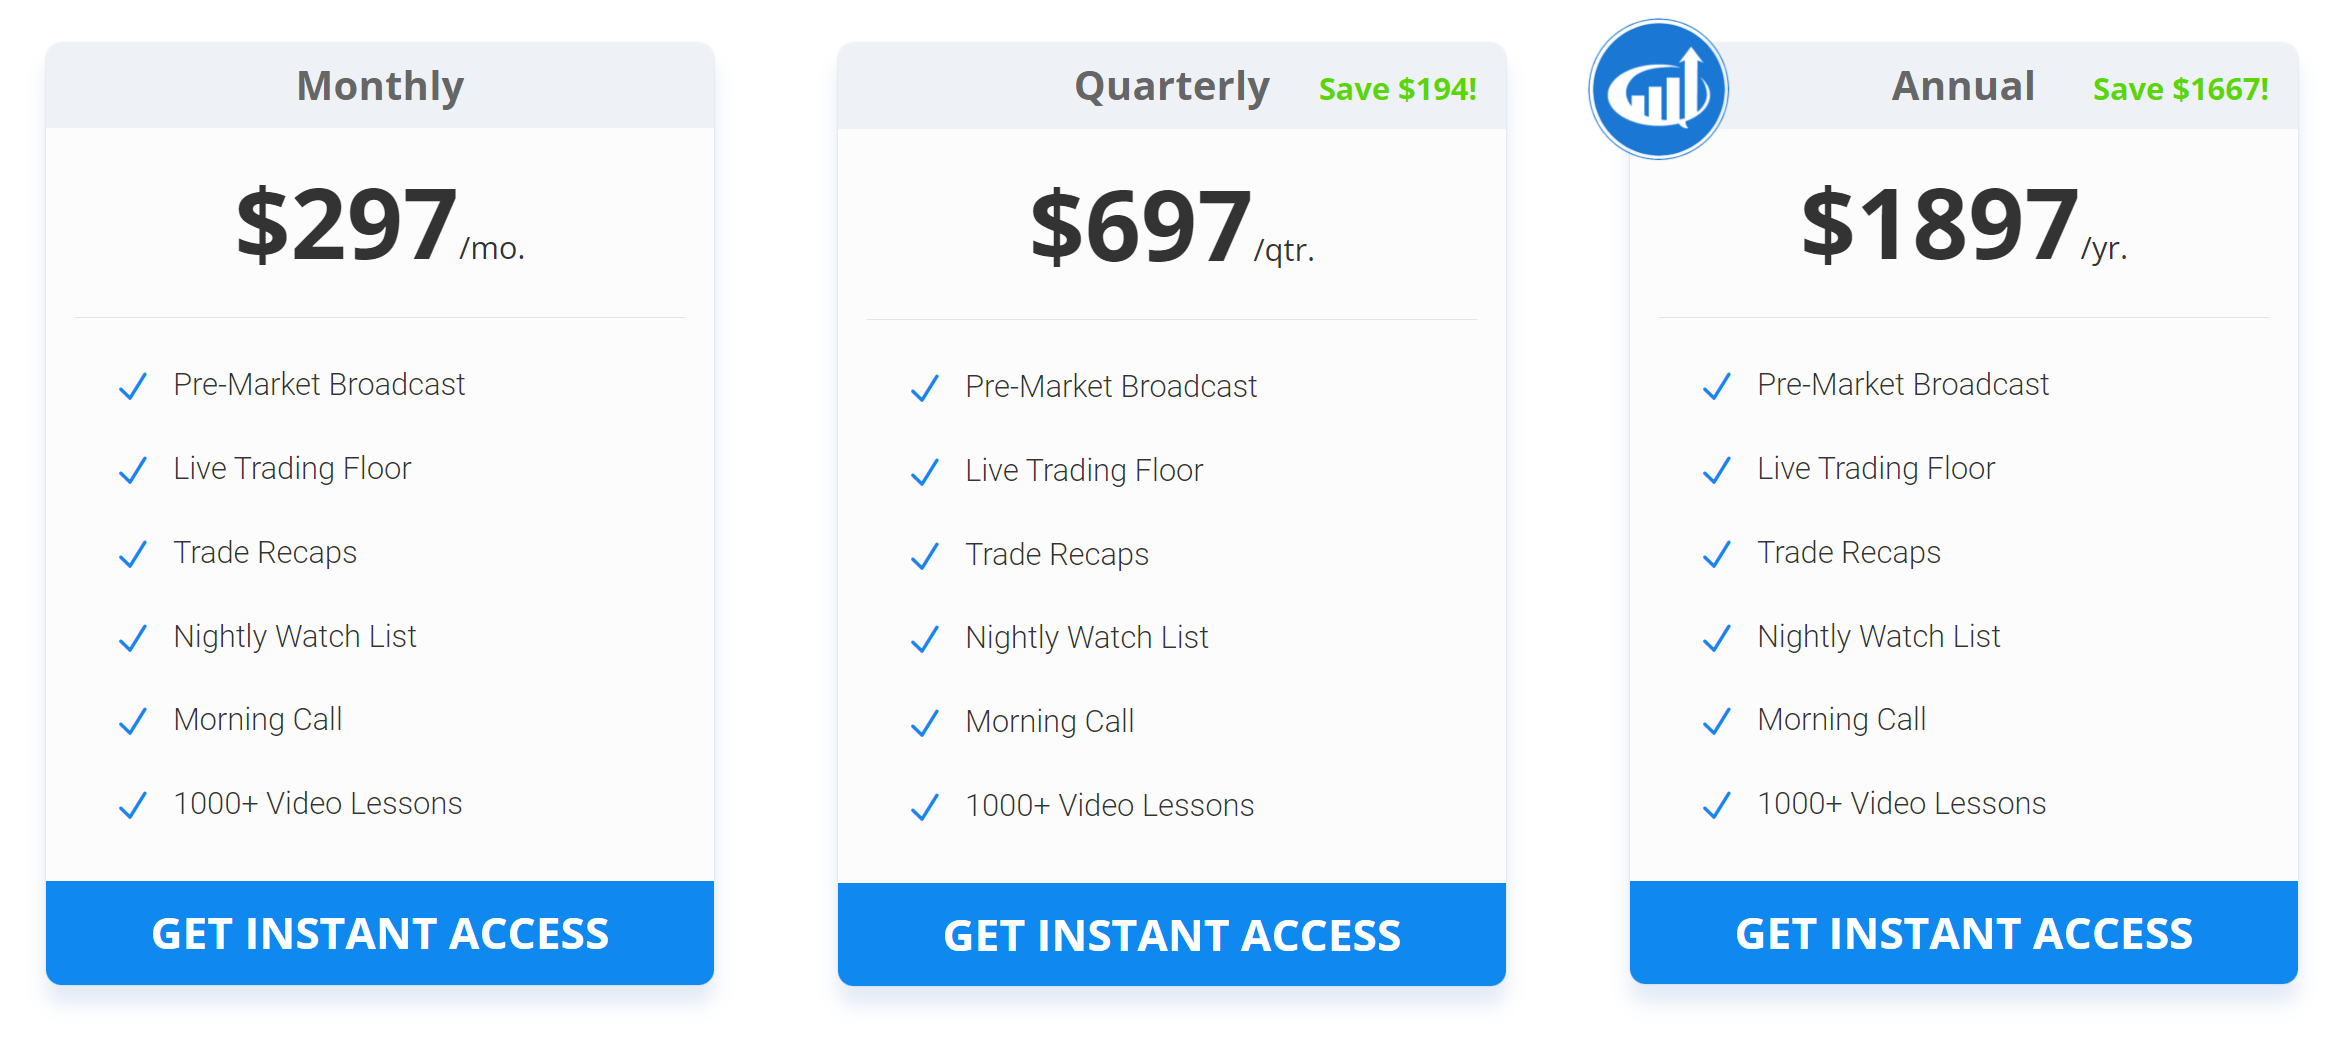Screen dimensions: 2352x1038
Task: Click checkmark next to Annual 1000+ Video Lessons
Action: pos(1717,805)
